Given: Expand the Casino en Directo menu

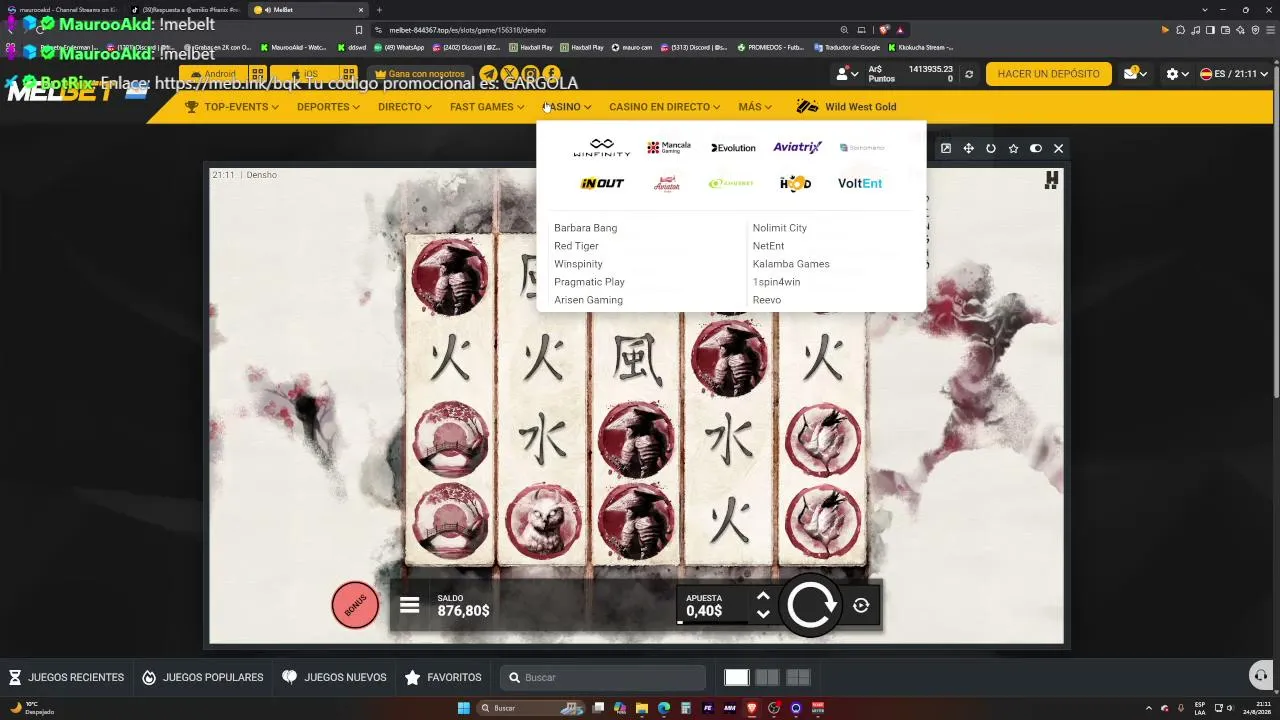Looking at the screenshot, I should [665, 107].
